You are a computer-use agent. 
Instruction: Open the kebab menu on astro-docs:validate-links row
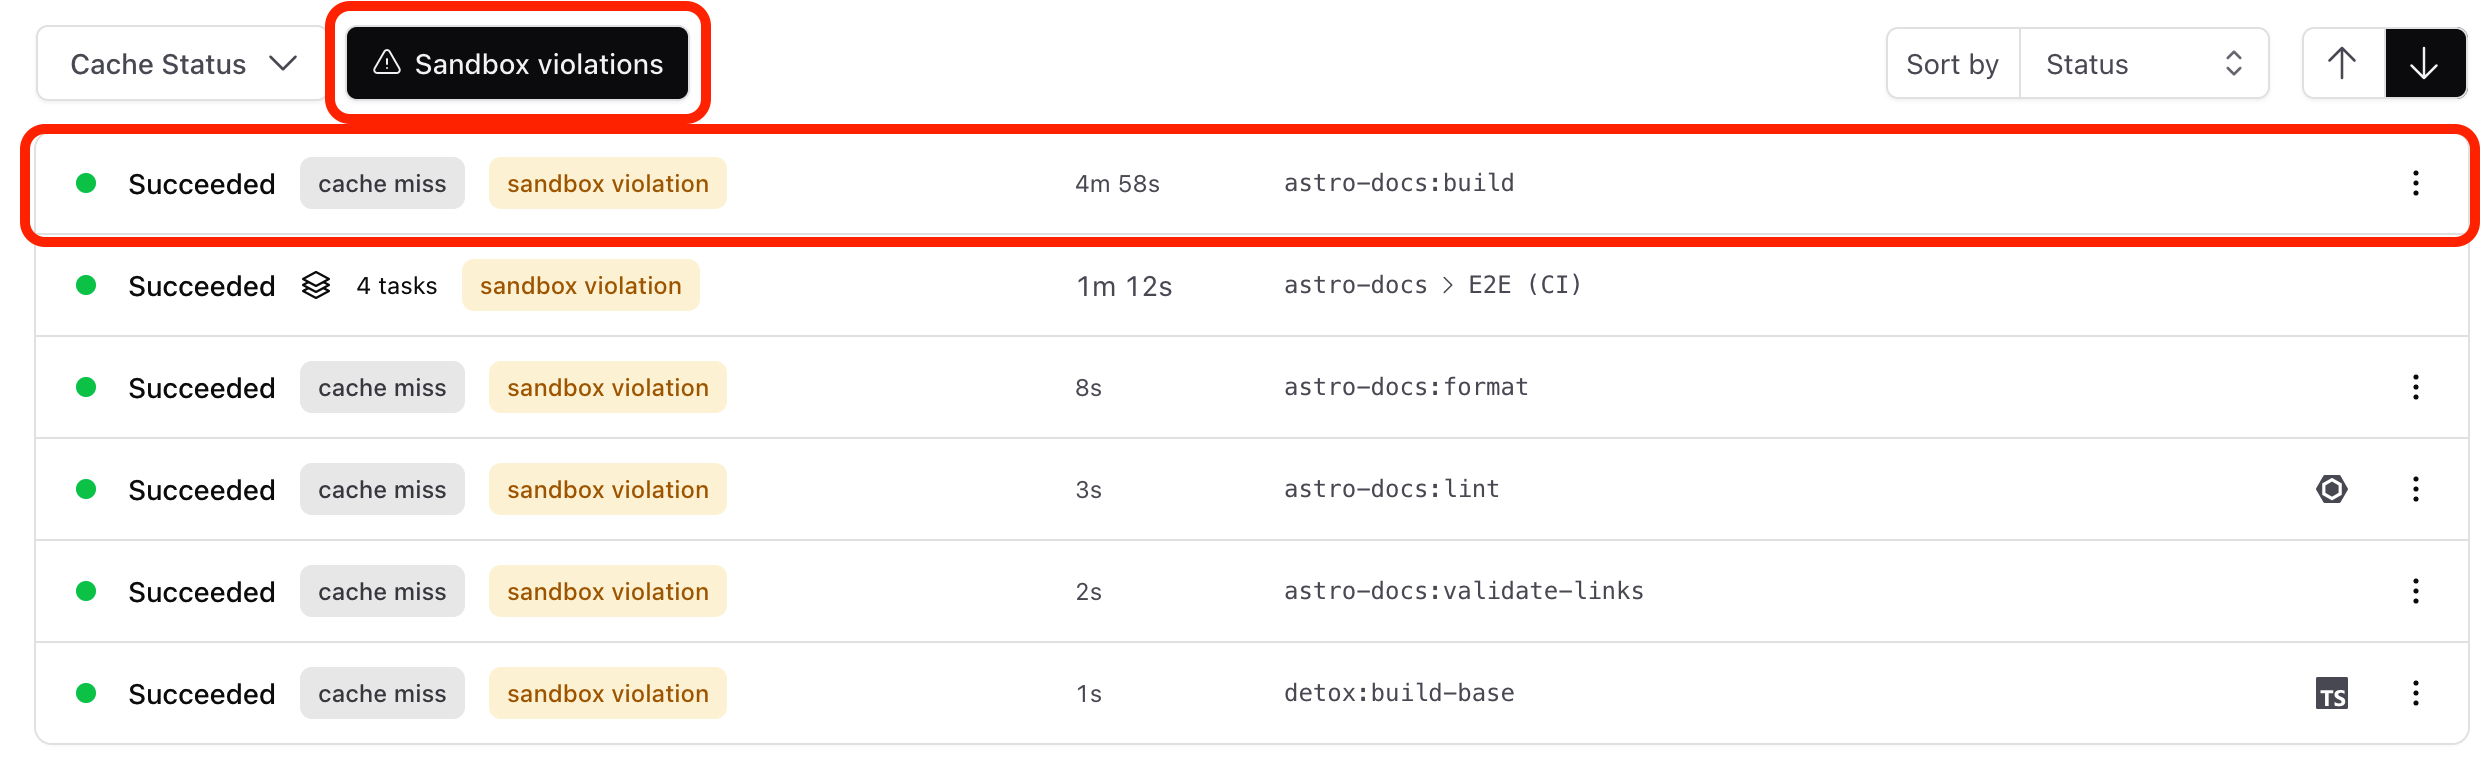(x=2416, y=591)
